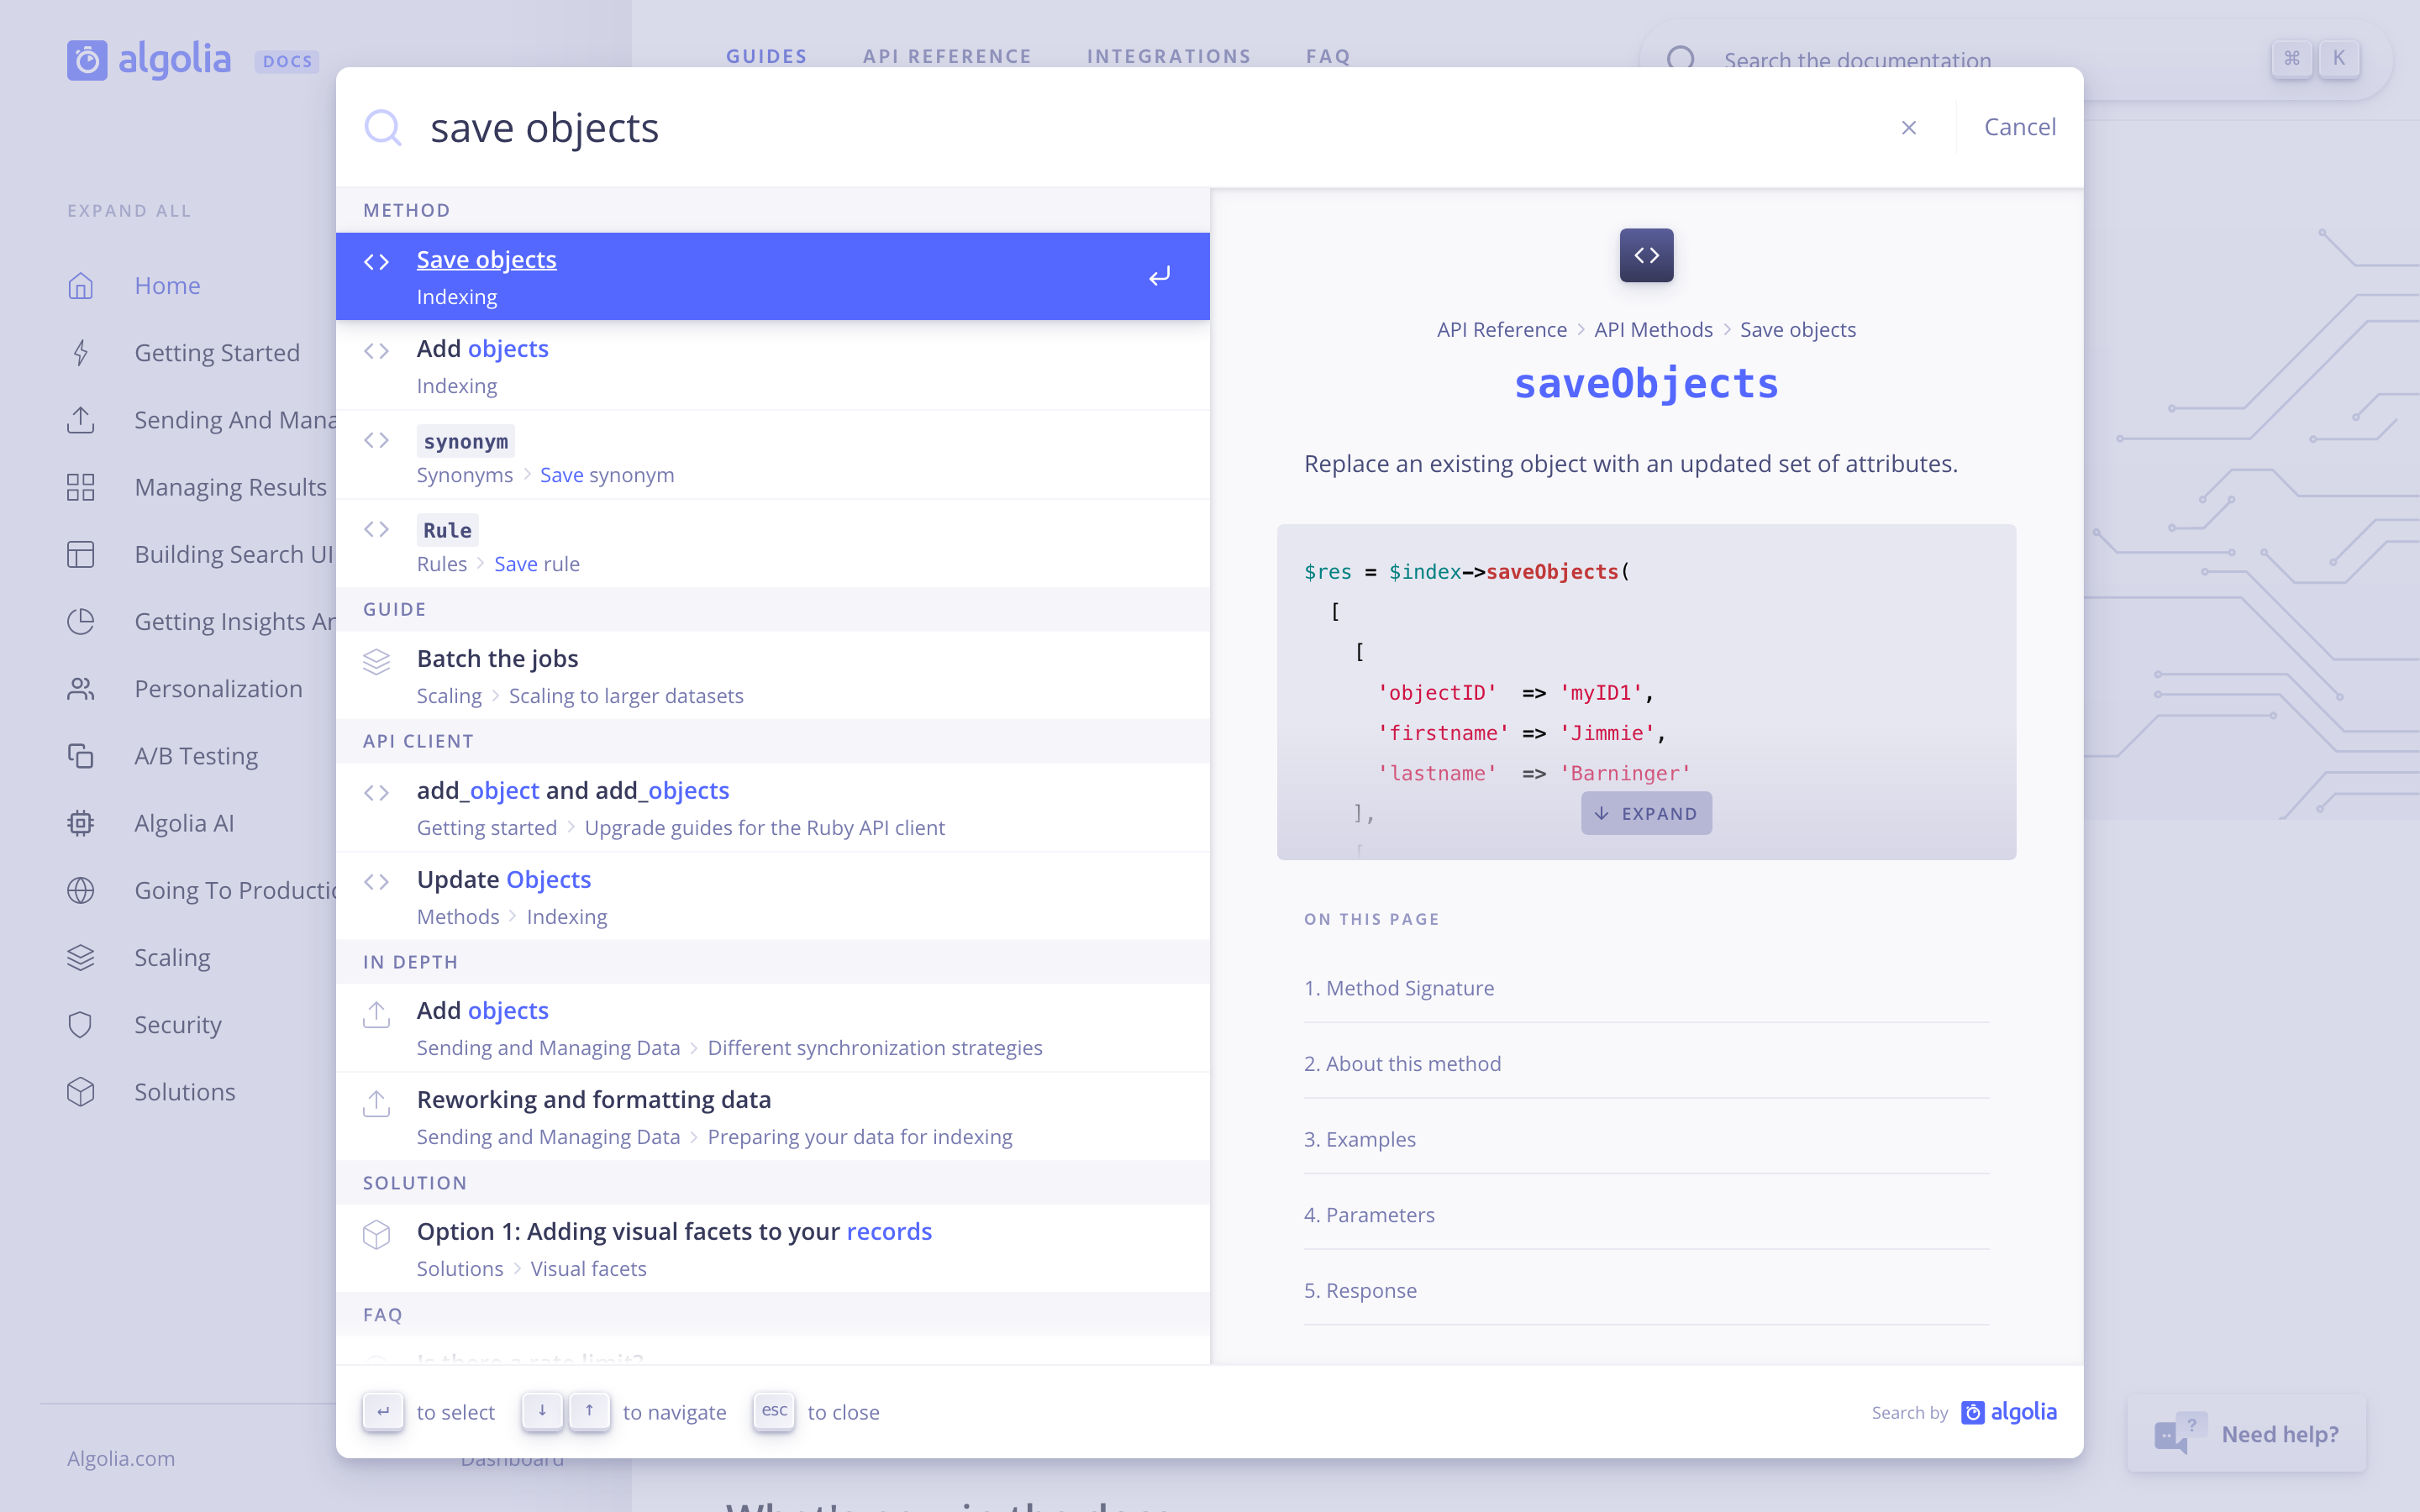Image resolution: width=2420 pixels, height=1512 pixels.
Task: Open the synonym Save synonym result
Action: pos(772,455)
